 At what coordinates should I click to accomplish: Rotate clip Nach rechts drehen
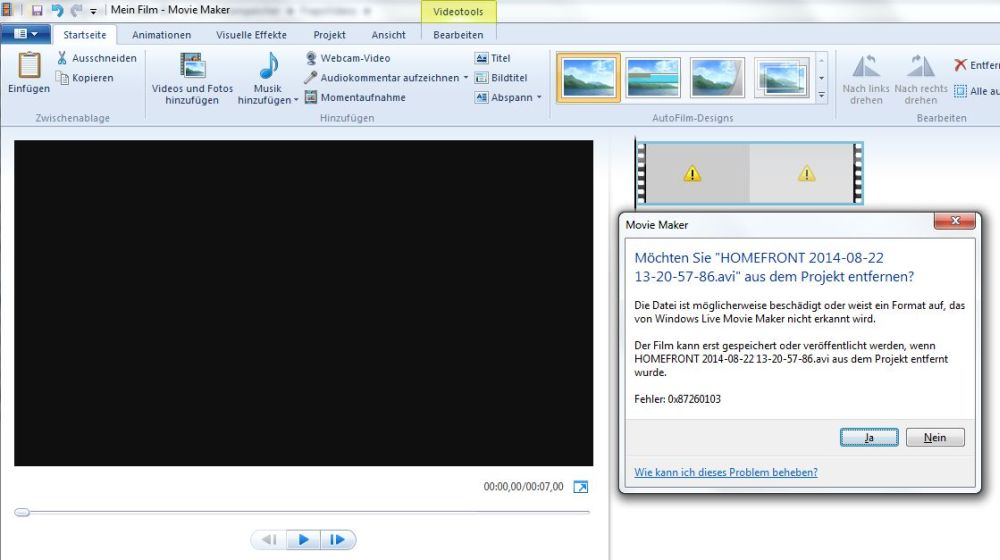point(921,79)
